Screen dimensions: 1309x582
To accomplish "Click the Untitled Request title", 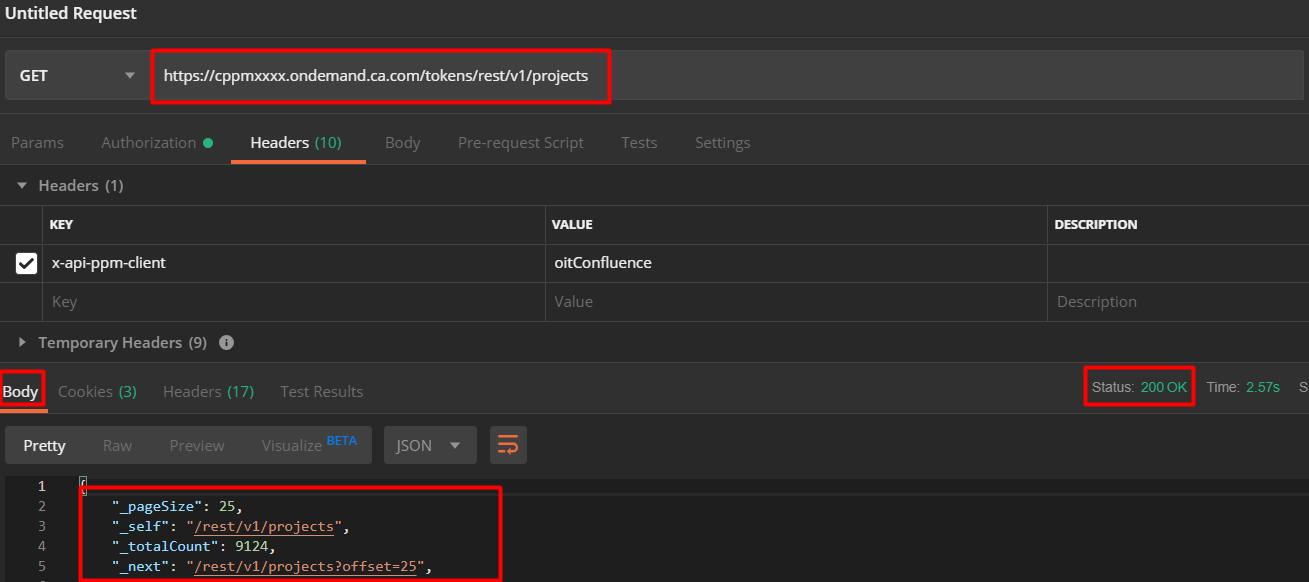I will (x=71, y=13).
